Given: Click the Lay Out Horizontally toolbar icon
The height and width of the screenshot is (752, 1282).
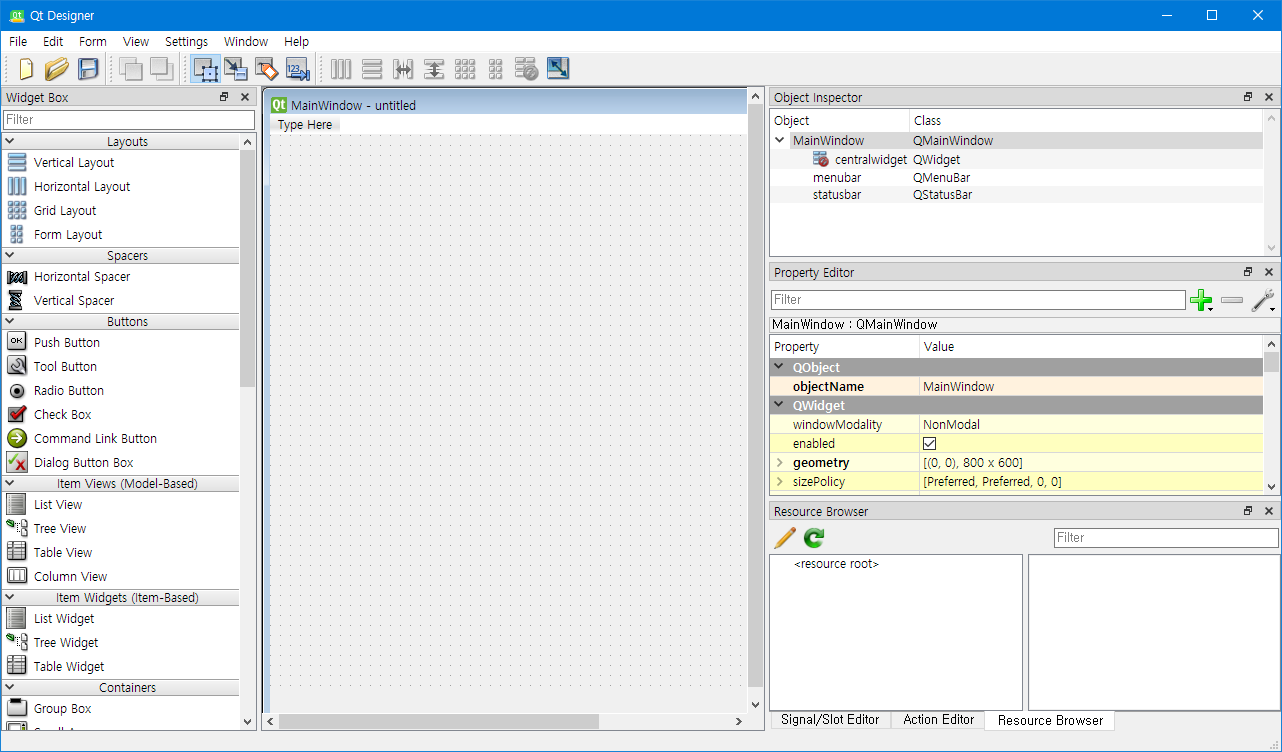Looking at the screenshot, I should click(x=341, y=69).
